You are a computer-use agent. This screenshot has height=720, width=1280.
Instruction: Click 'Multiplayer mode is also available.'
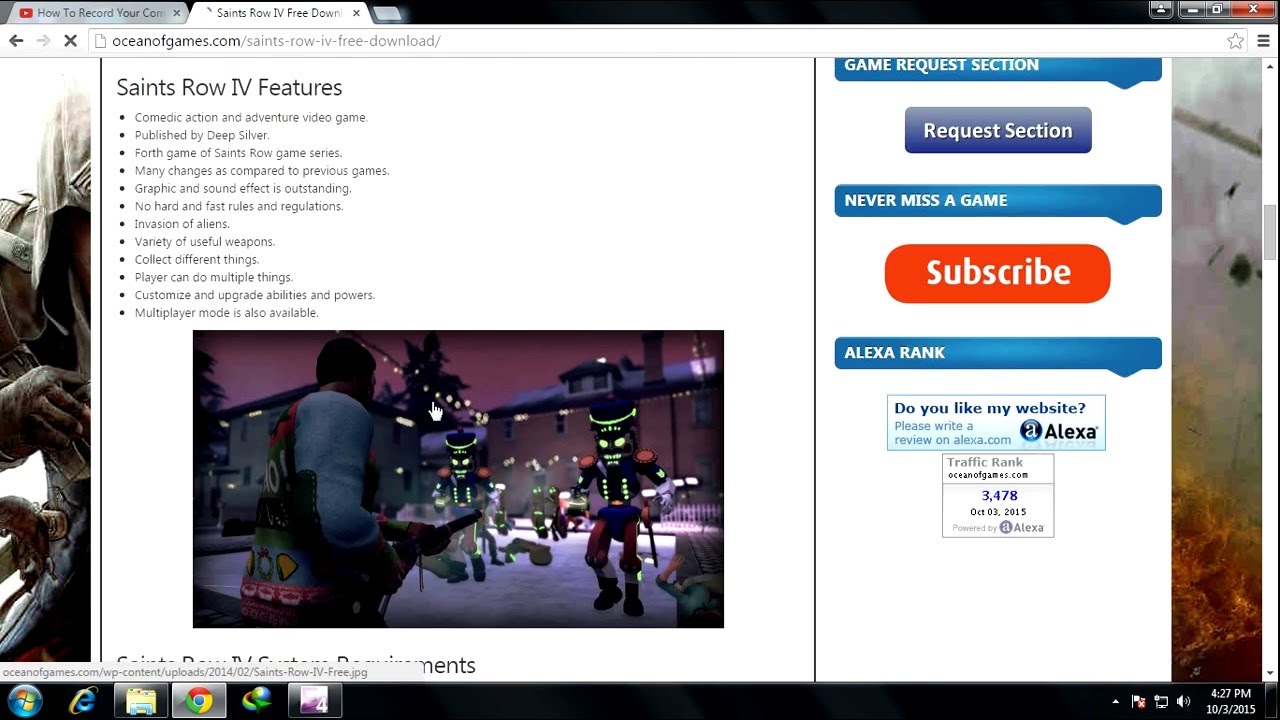click(x=227, y=313)
